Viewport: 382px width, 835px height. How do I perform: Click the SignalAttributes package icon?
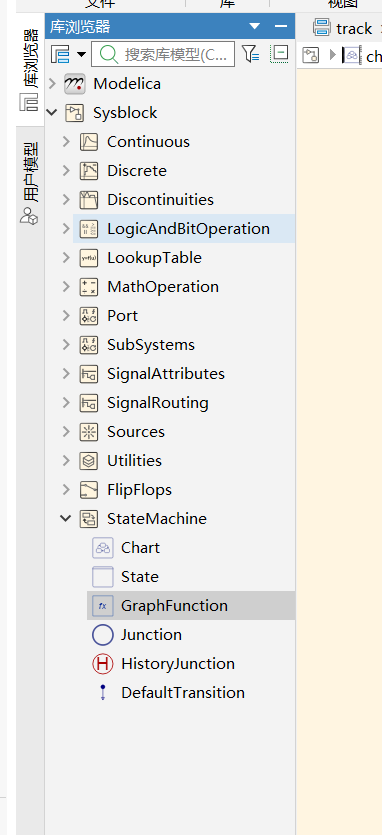point(89,374)
